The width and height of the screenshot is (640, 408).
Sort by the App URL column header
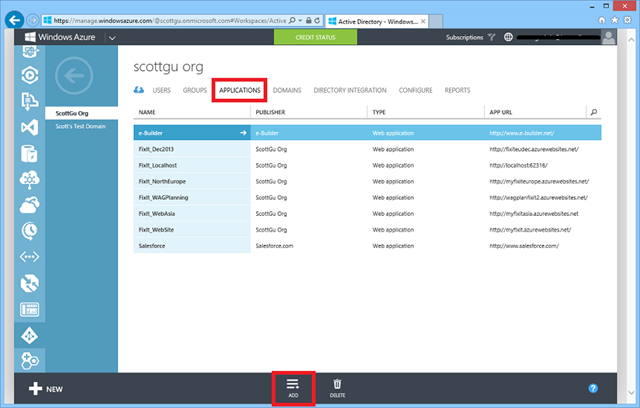pyautogui.click(x=500, y=112)
